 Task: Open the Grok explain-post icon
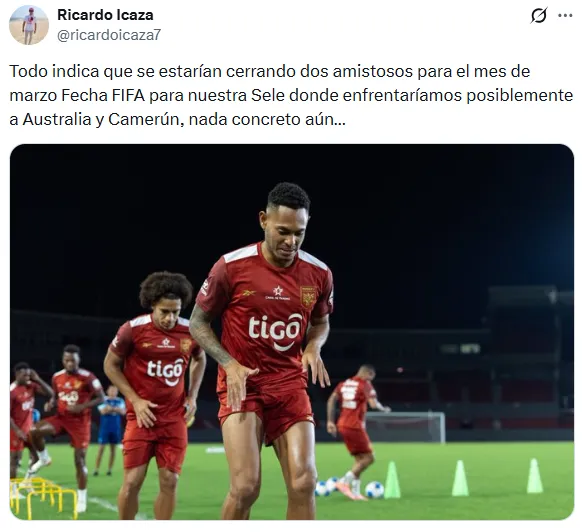[539, 16]
